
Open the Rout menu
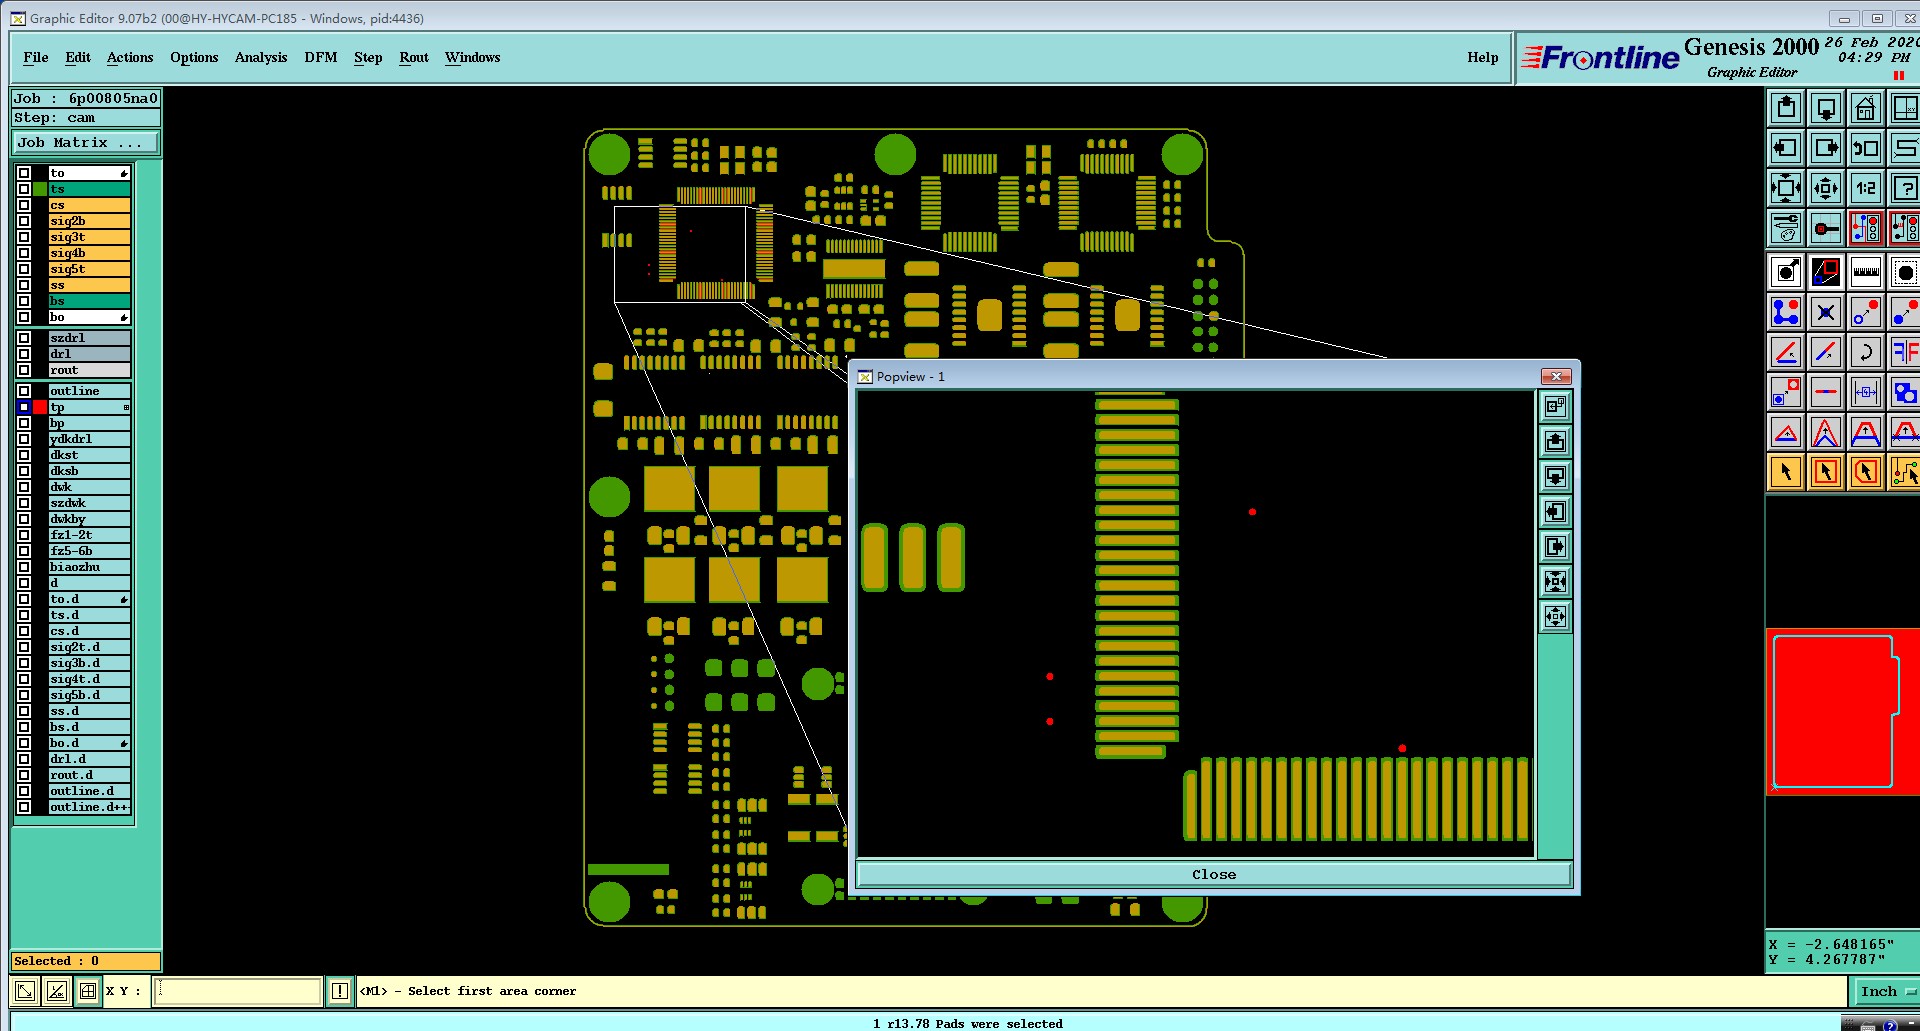click(x=414, y=57)
